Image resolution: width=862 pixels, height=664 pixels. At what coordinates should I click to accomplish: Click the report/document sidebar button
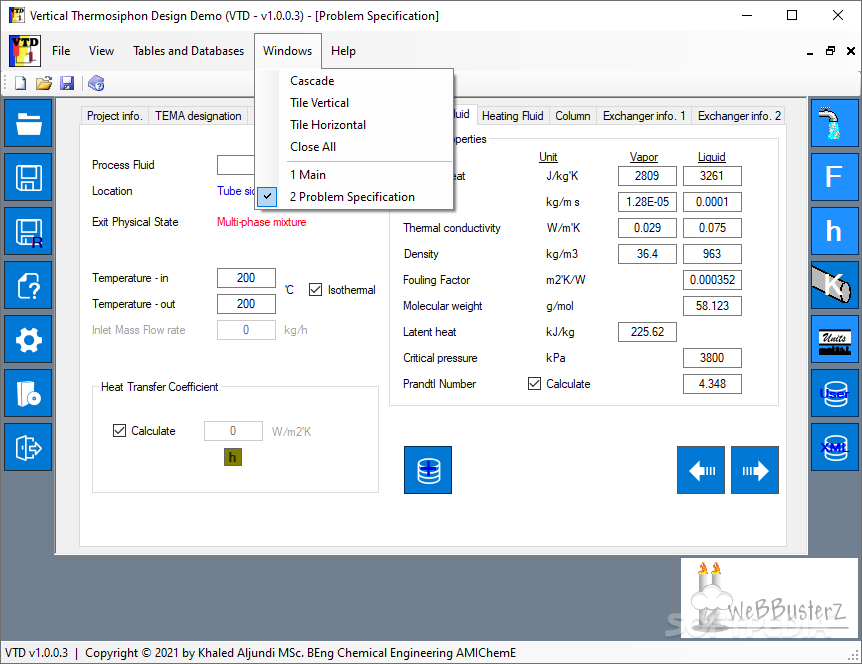pyautogui.click(x=28, y=393)
